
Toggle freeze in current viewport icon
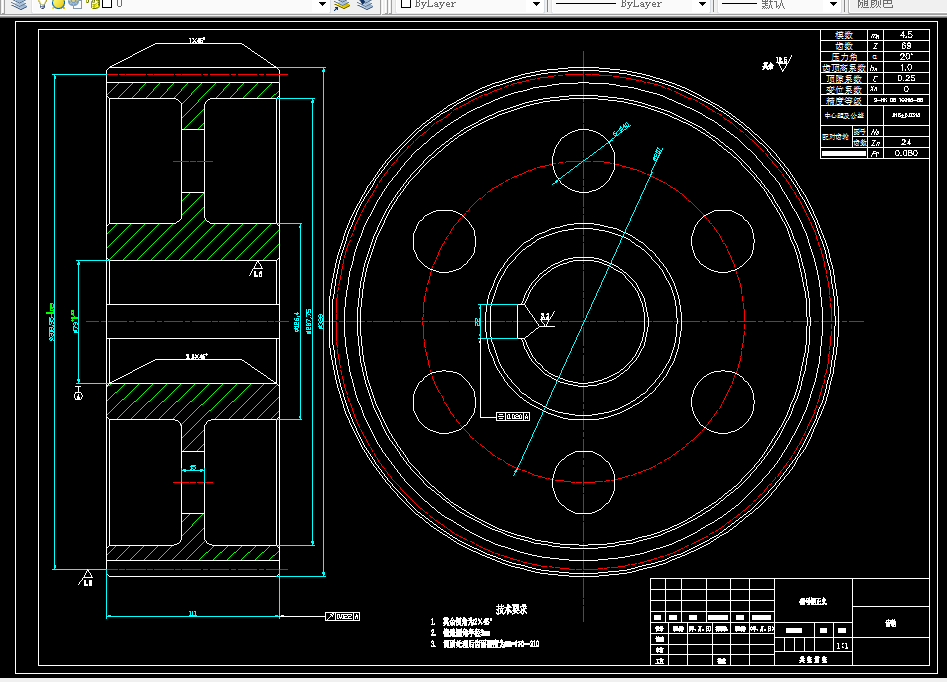coord(75,4)
